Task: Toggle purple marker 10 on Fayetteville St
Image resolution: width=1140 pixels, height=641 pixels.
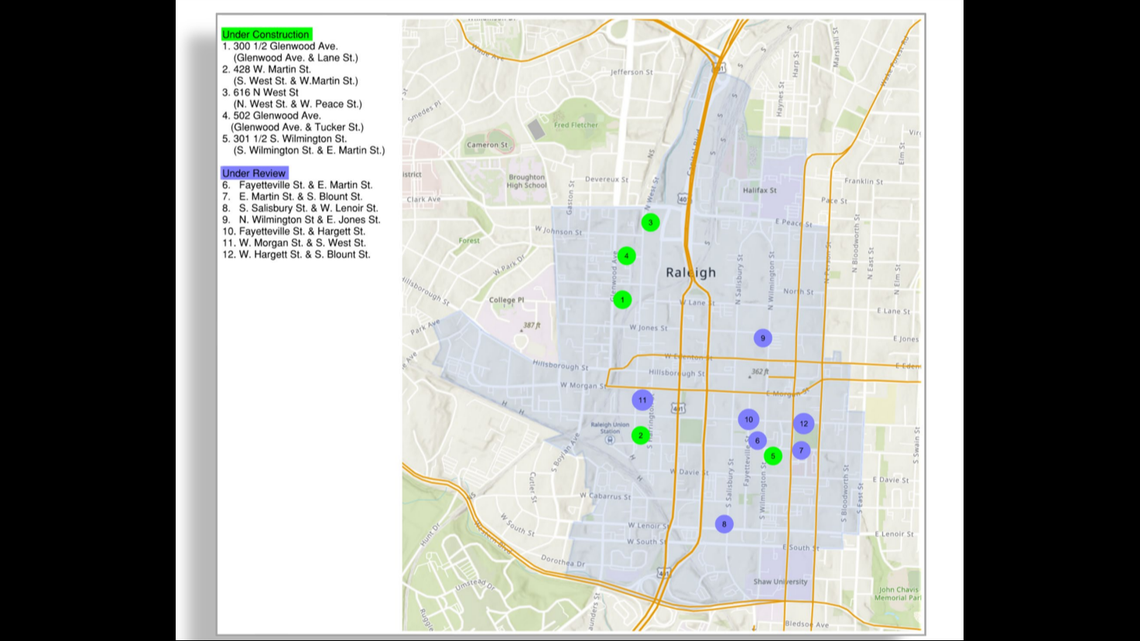Action: [x=749, y=420]
